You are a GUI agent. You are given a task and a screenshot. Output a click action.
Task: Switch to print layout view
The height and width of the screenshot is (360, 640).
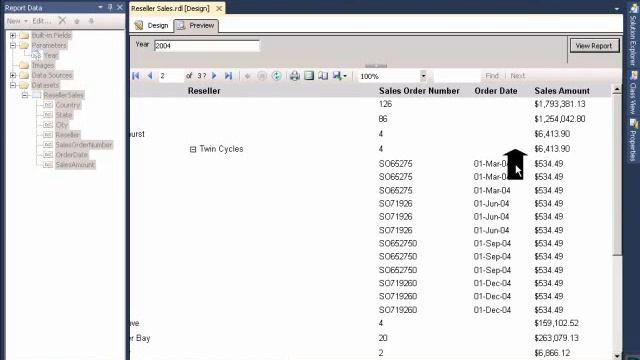click(309, 76)
